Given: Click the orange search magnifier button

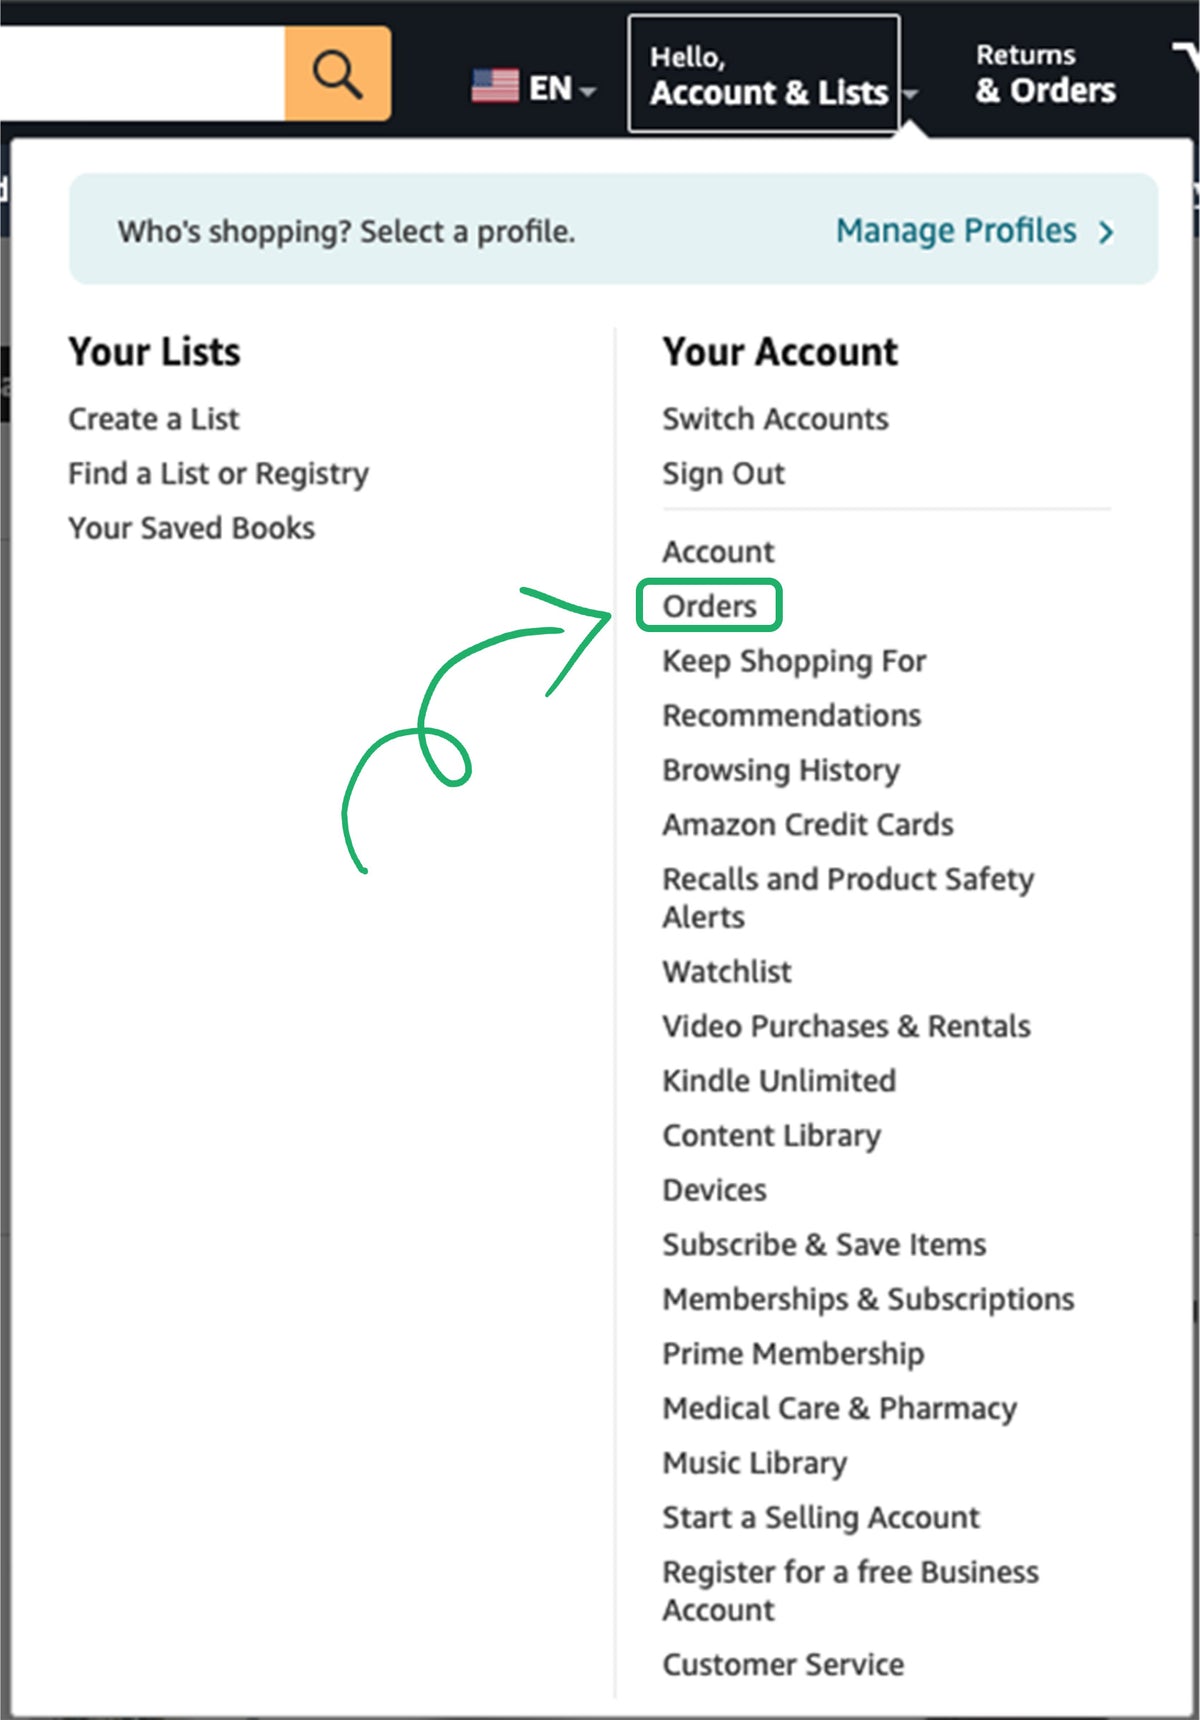Looking at the screenshot, I should [x=337, y=74].
